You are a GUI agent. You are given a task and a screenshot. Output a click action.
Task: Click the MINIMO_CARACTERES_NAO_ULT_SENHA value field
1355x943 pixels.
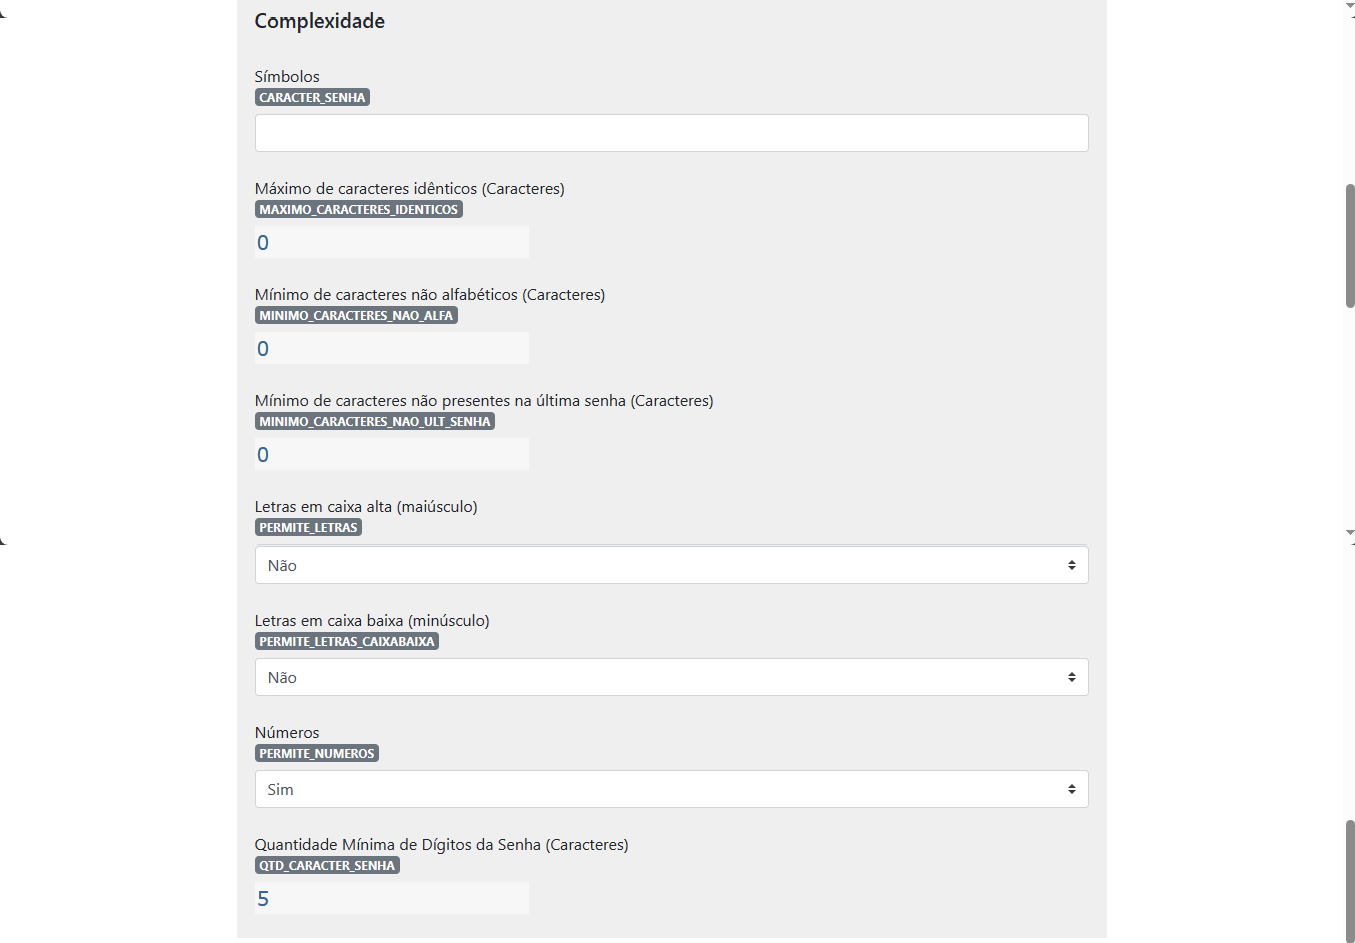[392, 454]
